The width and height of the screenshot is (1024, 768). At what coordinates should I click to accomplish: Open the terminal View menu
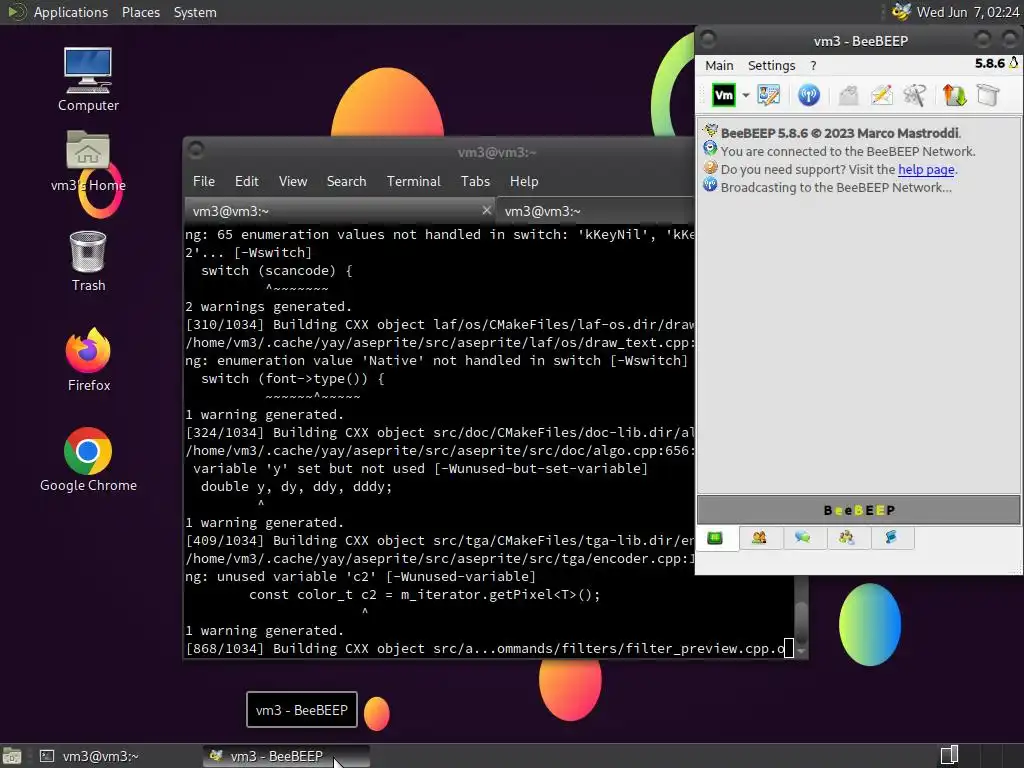point(293,182)
